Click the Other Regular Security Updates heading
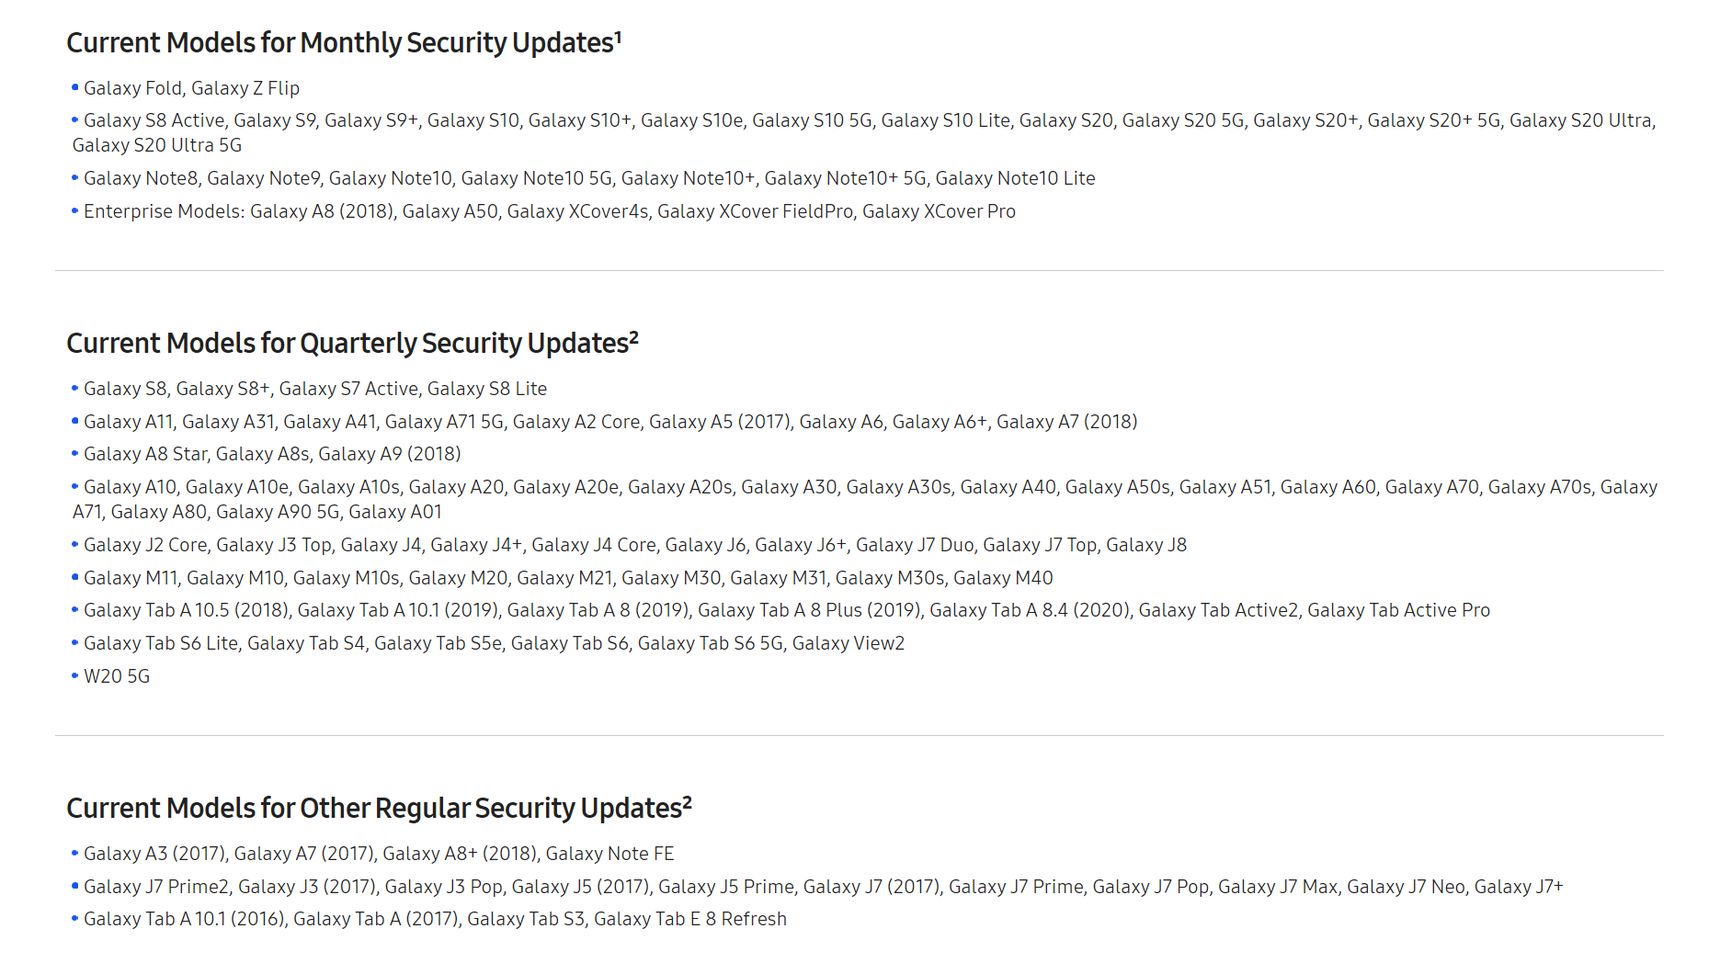The image size is (1720, 963). 379,808
